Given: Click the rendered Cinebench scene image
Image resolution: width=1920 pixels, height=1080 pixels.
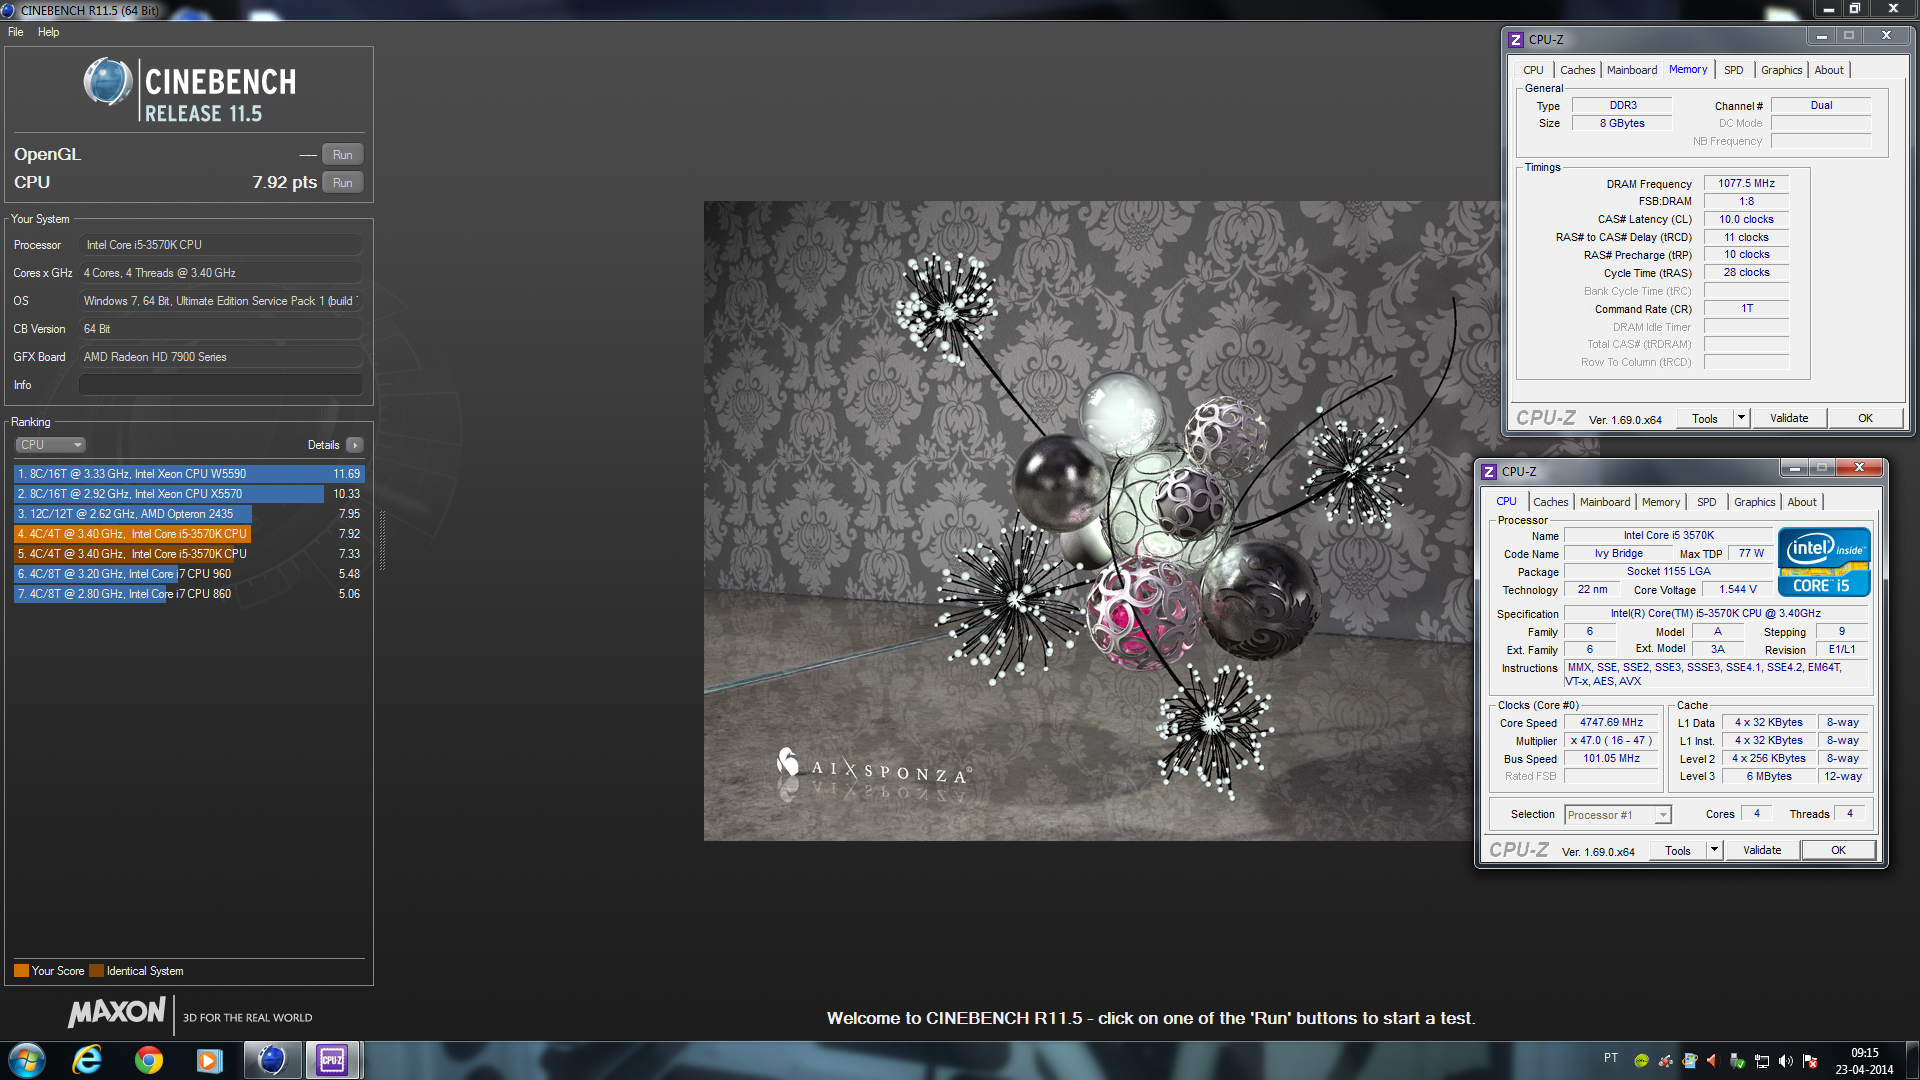Looking at the screenshot, I should 1102,521.
